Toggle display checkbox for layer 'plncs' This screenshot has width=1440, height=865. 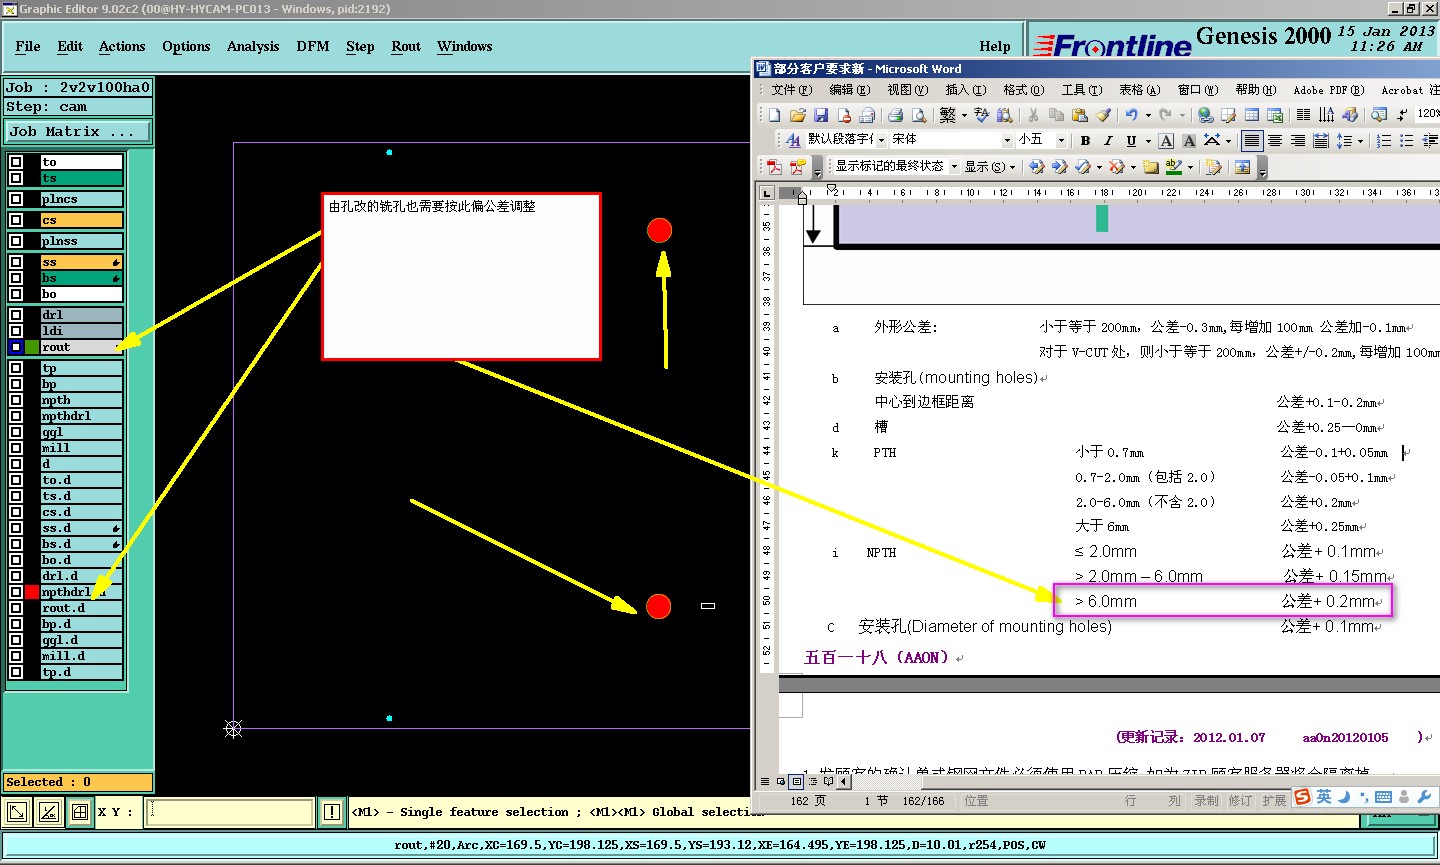click(16, 199)
